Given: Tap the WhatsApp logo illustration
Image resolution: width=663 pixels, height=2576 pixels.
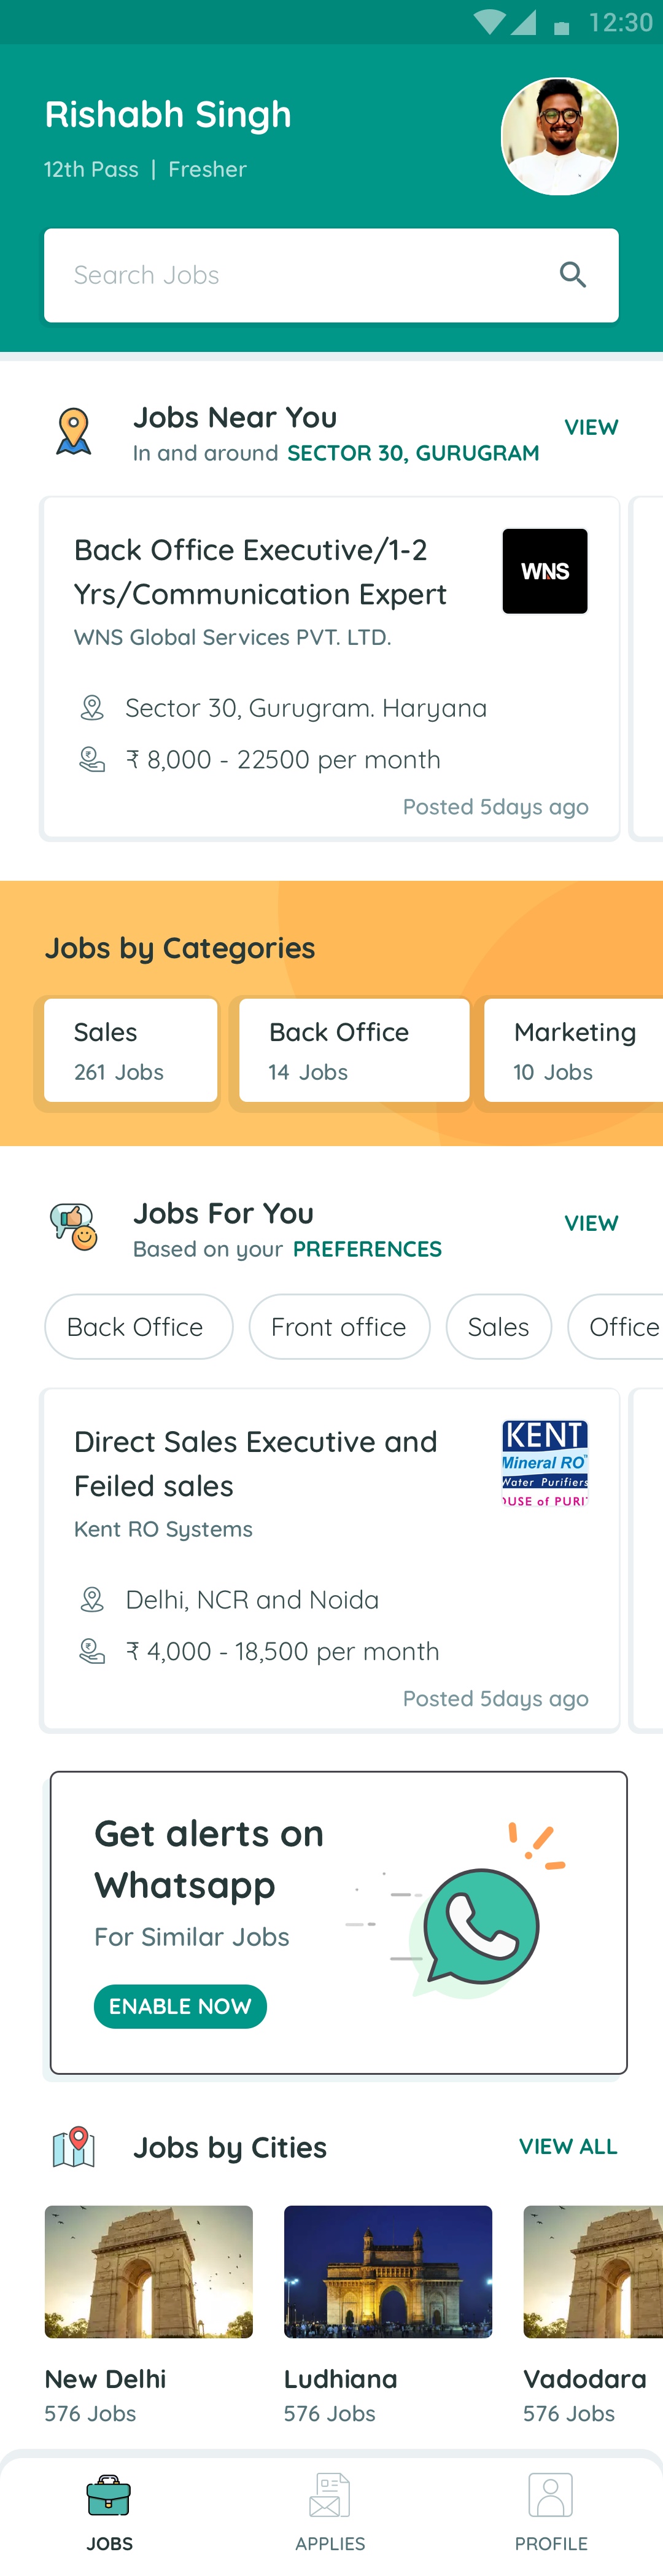Looking at the screenshot, I should pyautogui.click(x=481, y=1925).
